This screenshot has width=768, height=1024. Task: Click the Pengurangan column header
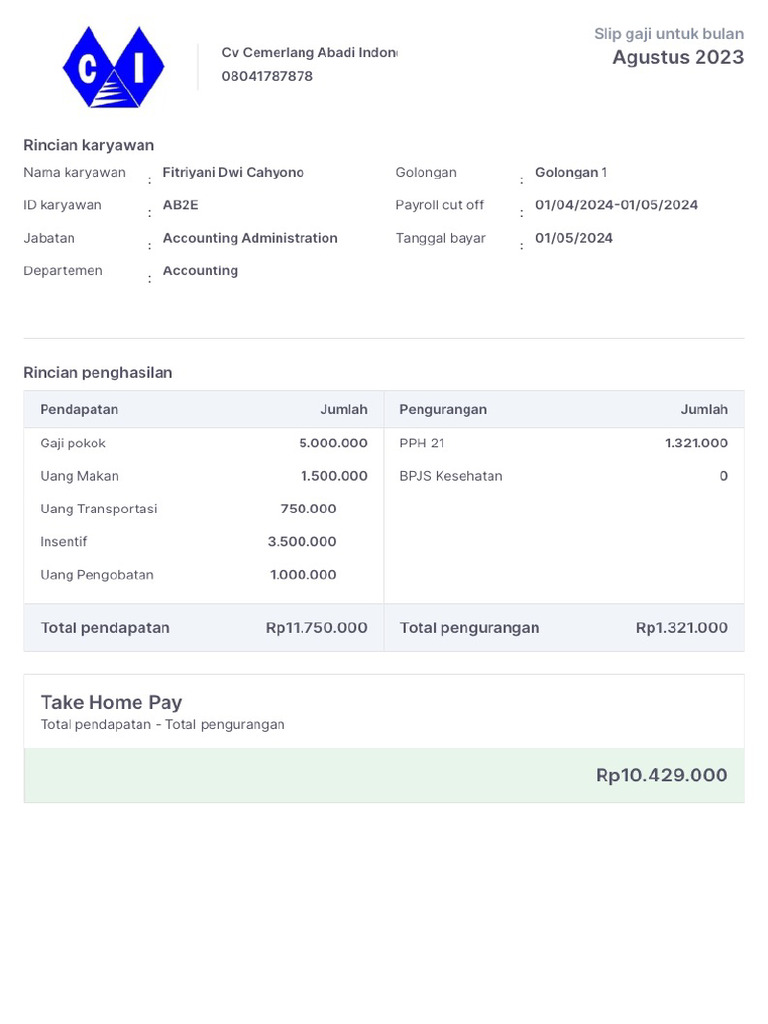[x=443, y=410]
